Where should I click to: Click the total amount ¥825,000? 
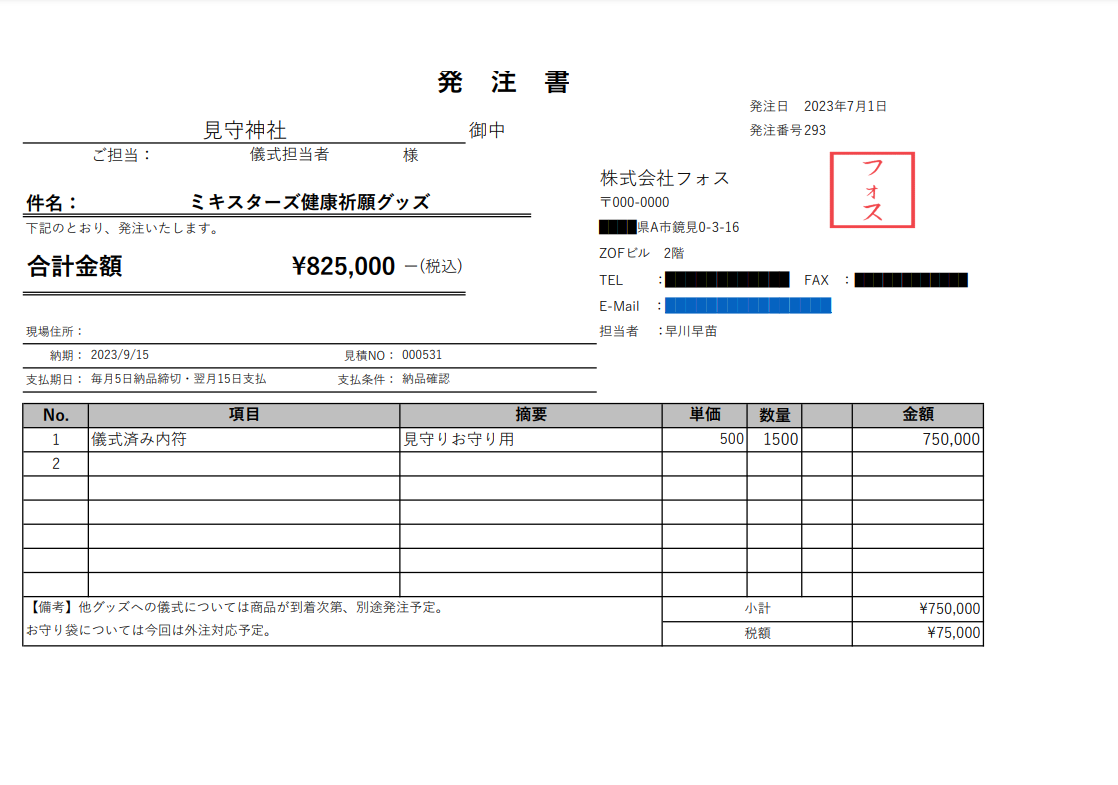pyautogui.click(x=343, y=266)
